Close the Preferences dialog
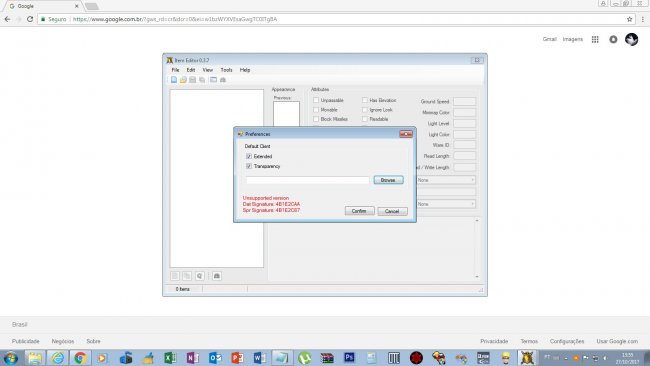The image size is (650, 366). pyautogui.click(x=405, y=134)
